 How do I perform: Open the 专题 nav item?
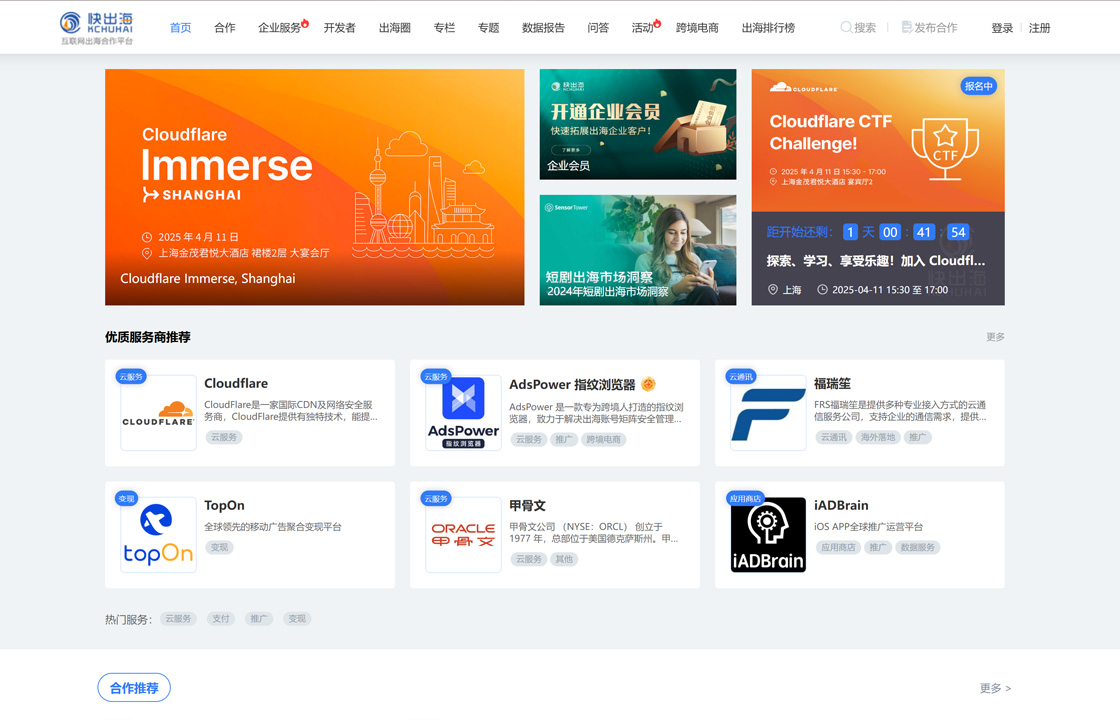pyautogui.click(x=489, y=28)
